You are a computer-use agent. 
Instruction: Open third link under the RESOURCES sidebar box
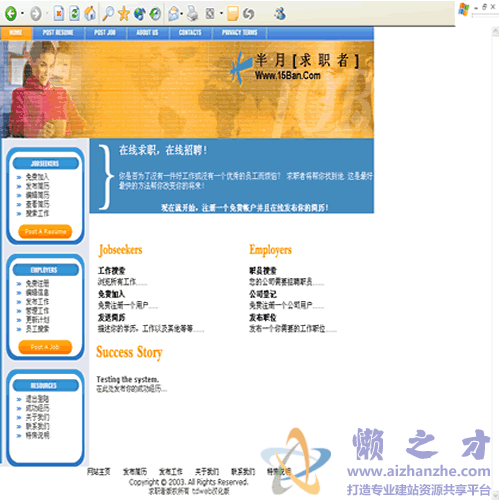tap(37, 417)
